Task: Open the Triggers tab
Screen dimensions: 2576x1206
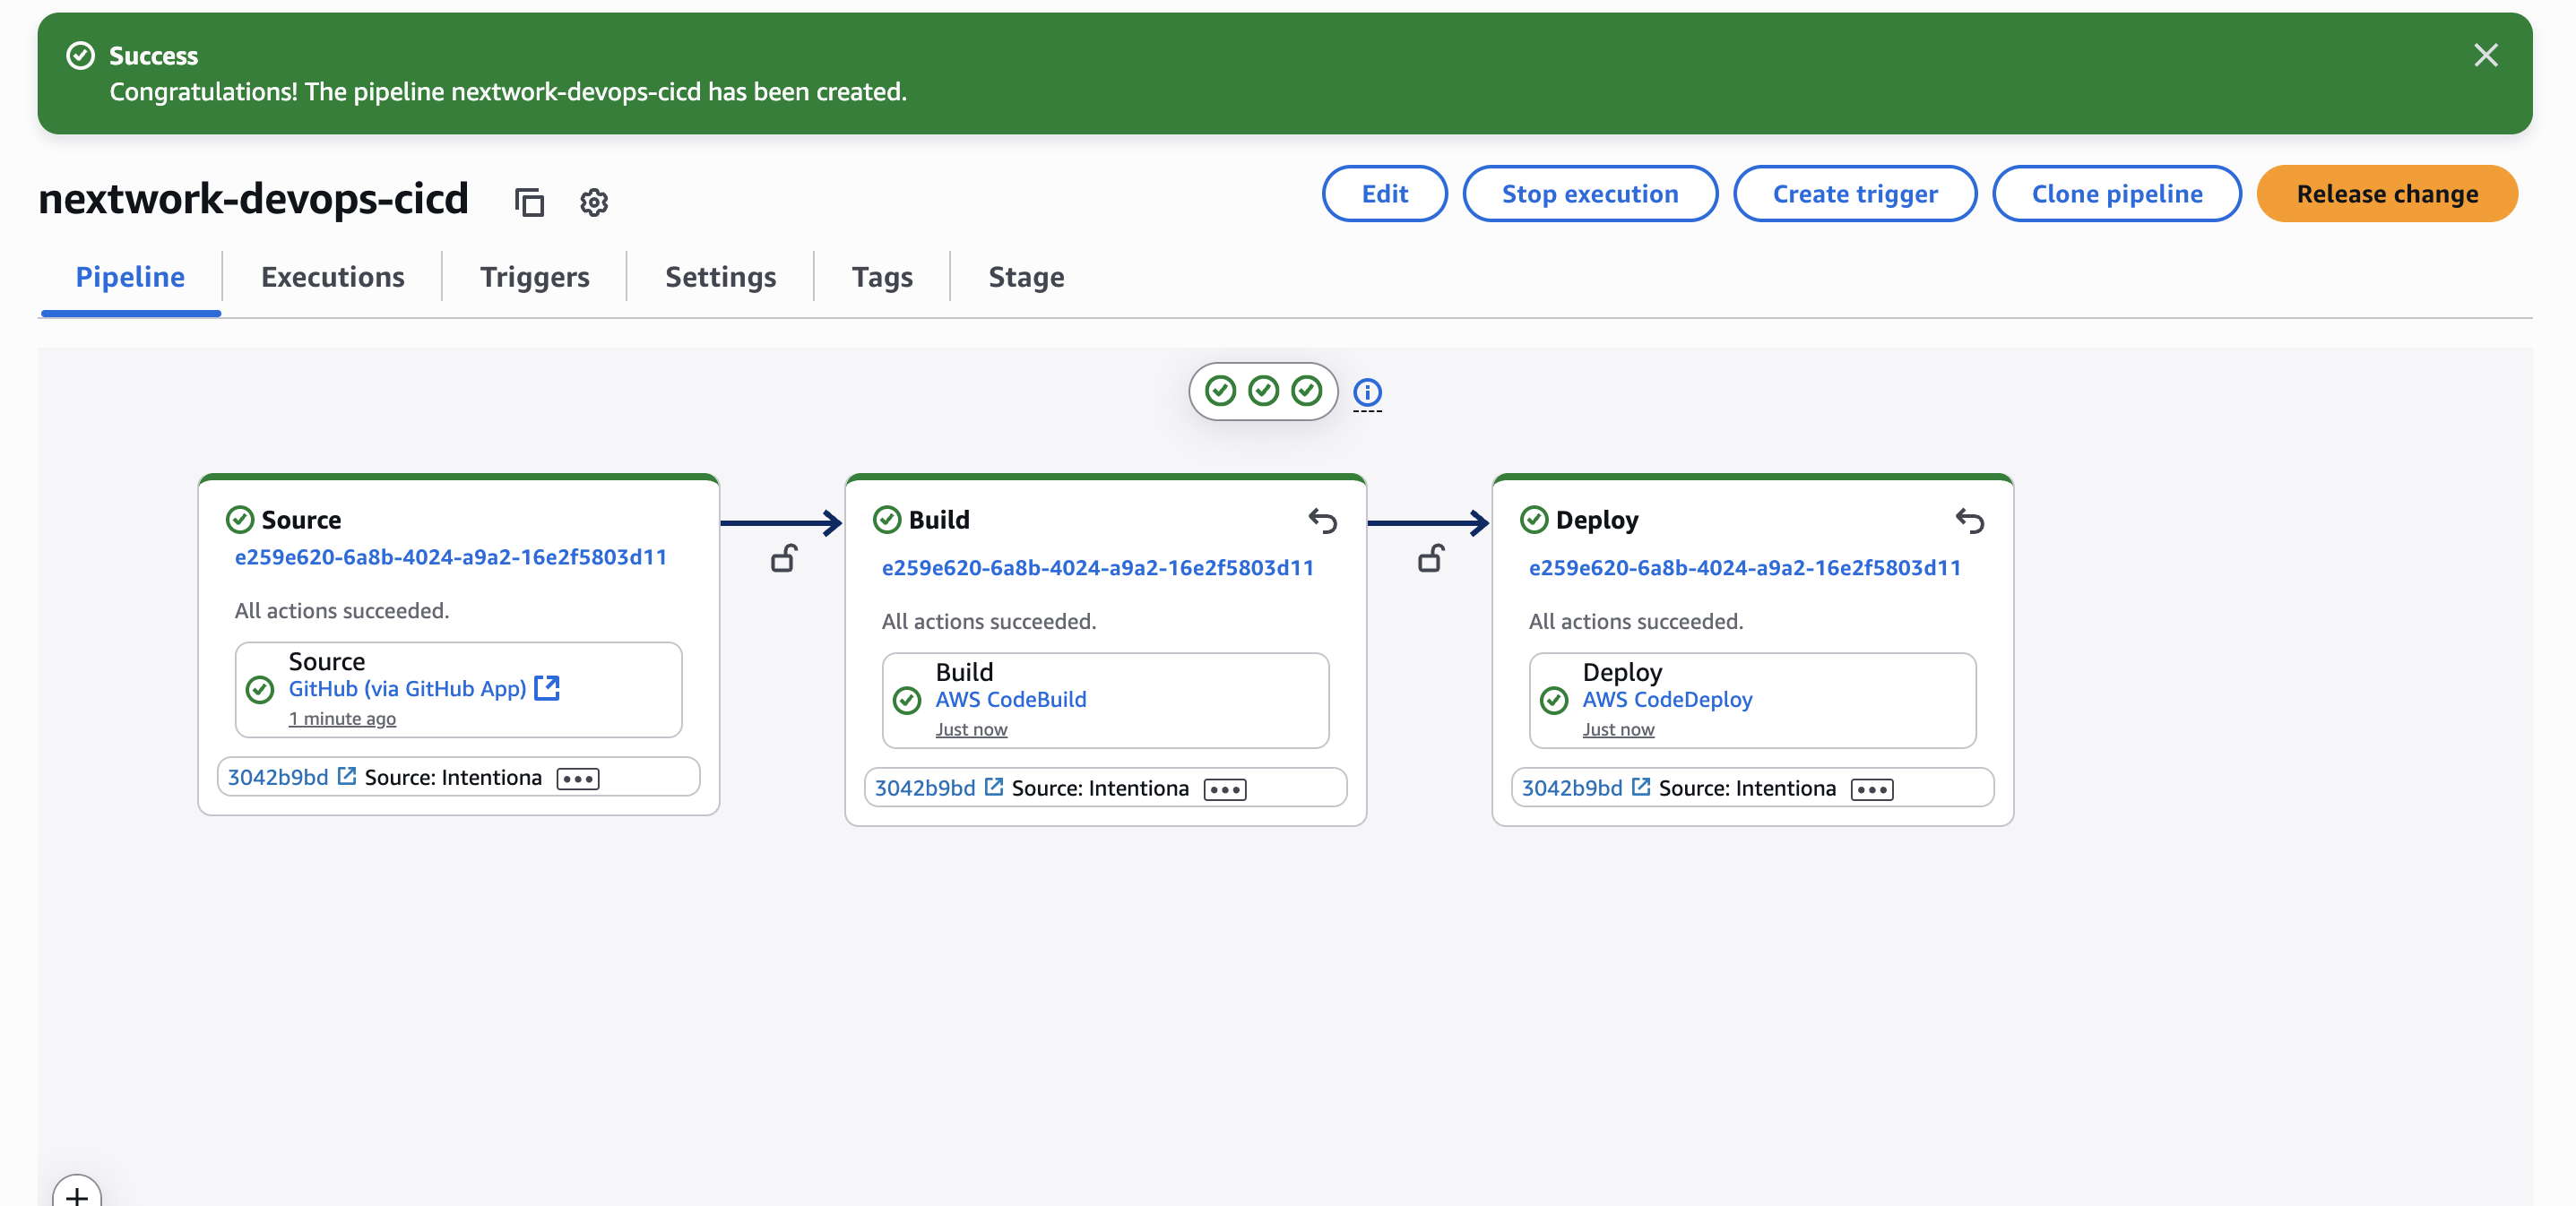Action: pos(534,277)
